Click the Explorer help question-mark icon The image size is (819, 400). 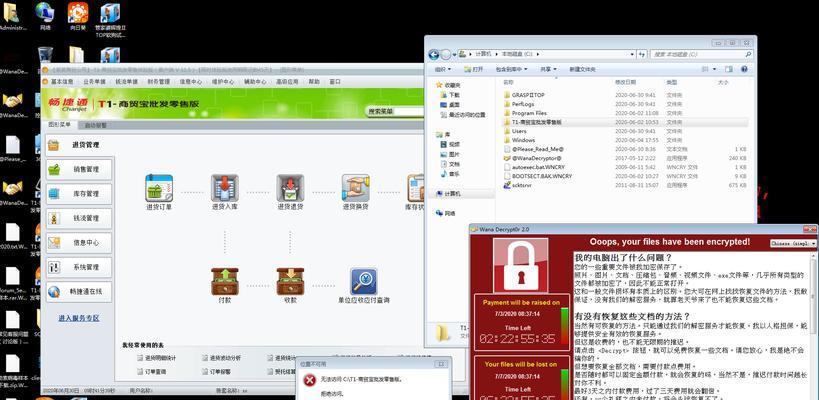click(744, 69)
